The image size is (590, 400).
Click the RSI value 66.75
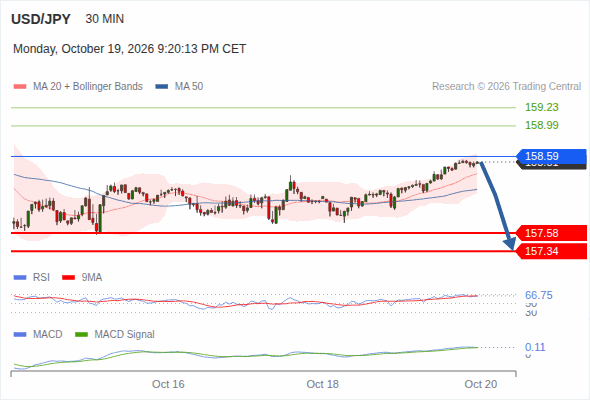[x=539, y=295]
